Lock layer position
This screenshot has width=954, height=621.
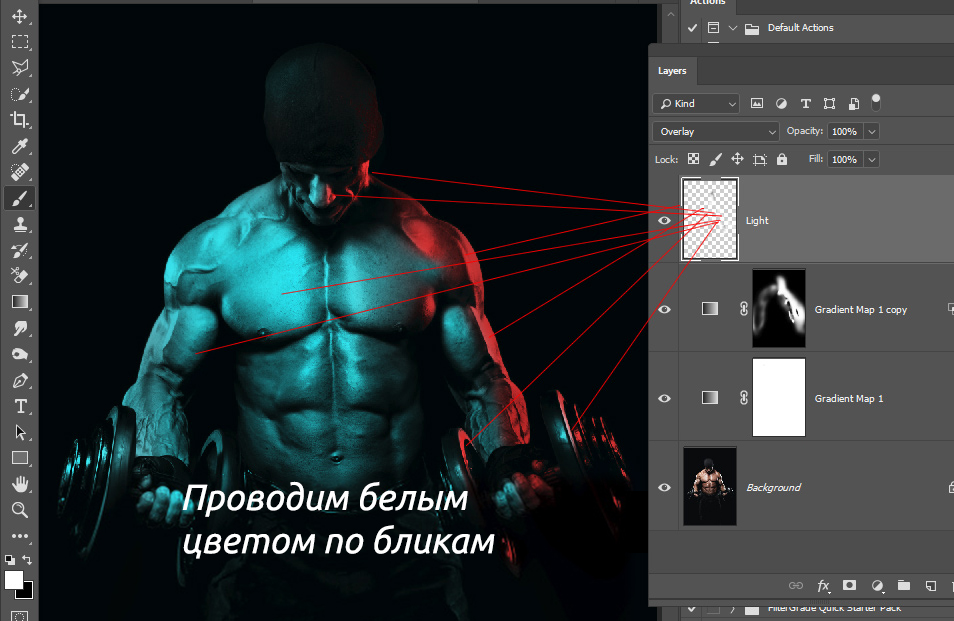[x=737, y=159]
